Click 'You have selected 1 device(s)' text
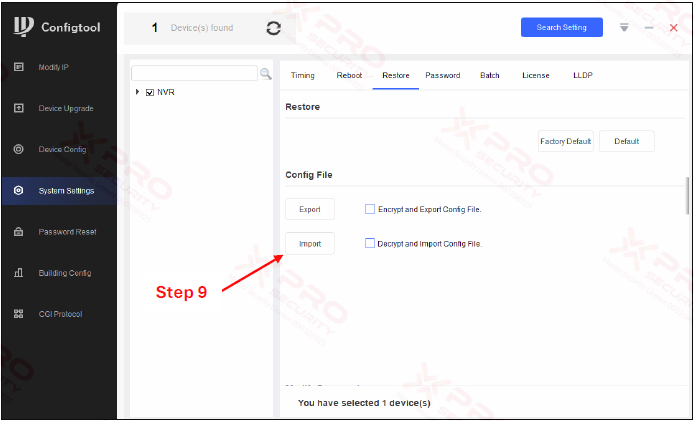This screenshot has height=421, width=694. [364, 403]
